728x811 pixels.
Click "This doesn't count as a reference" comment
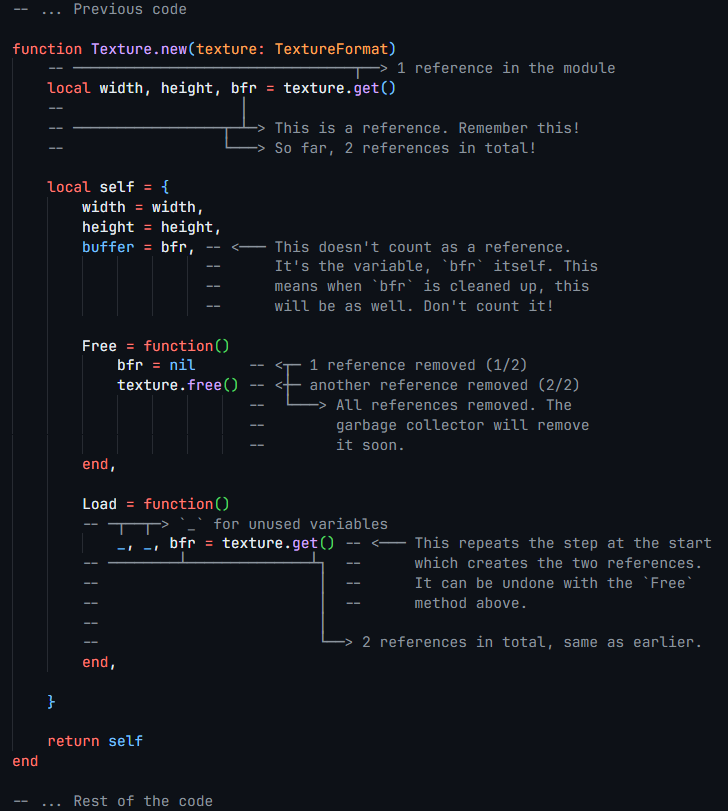click(422, 247)
